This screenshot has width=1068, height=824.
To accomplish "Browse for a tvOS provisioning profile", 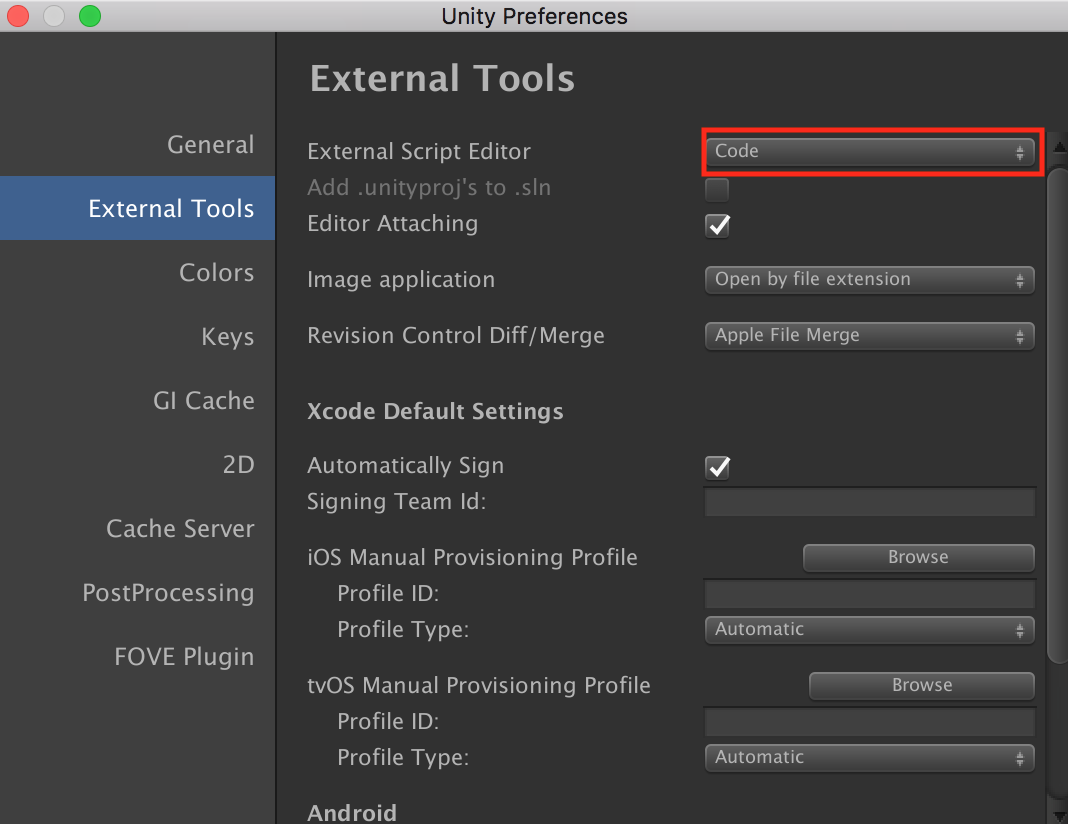I will pyautogui.click(x=921, y=685).
